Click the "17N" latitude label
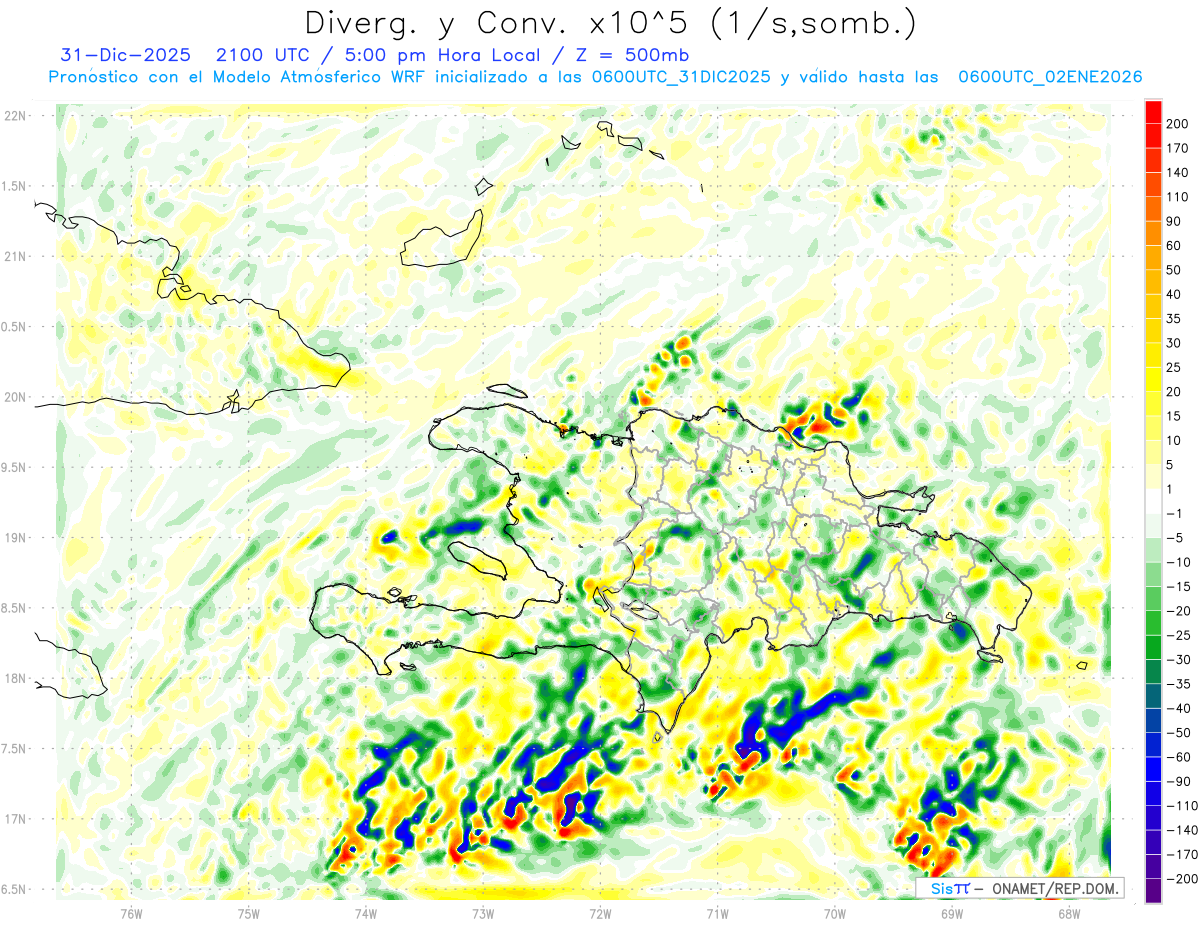The image size is (1200, 927). [x=15, y=819]
